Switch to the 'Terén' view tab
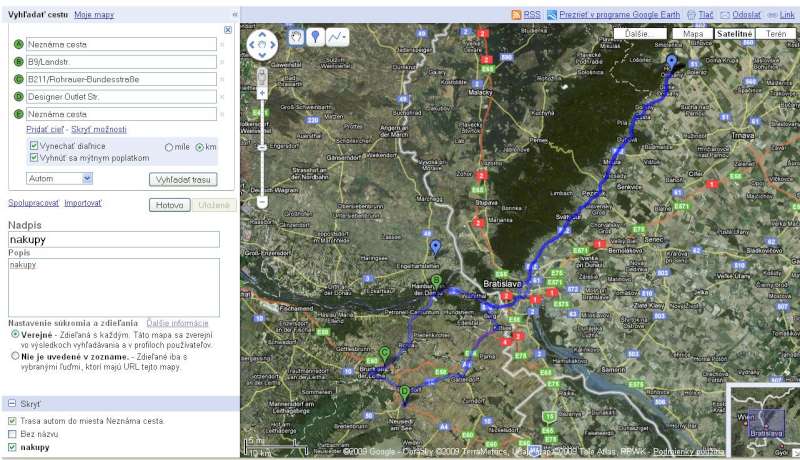This screenshot has width=800, height=460. (x=774, y=33)
